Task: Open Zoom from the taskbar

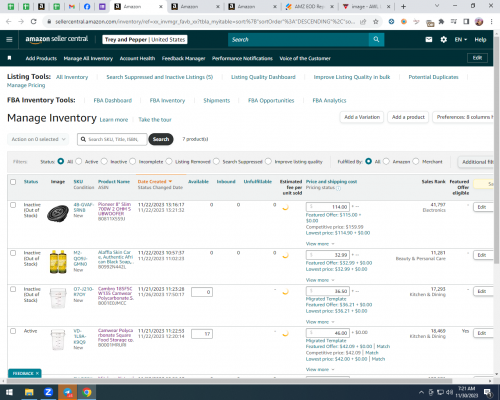Action: 48,392
